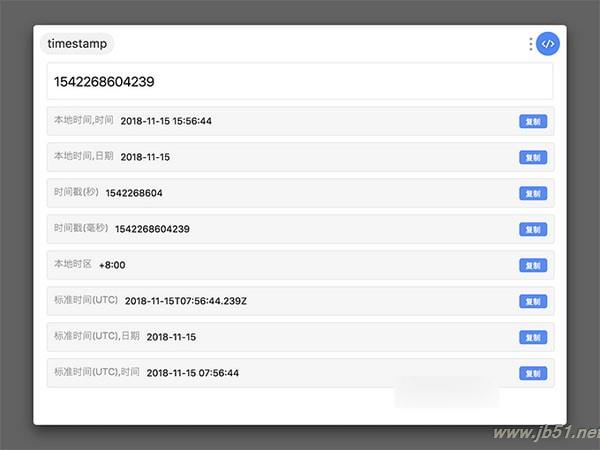Select the seconds value 1542268604
The image size is (600, 450).
coord(134,193)
